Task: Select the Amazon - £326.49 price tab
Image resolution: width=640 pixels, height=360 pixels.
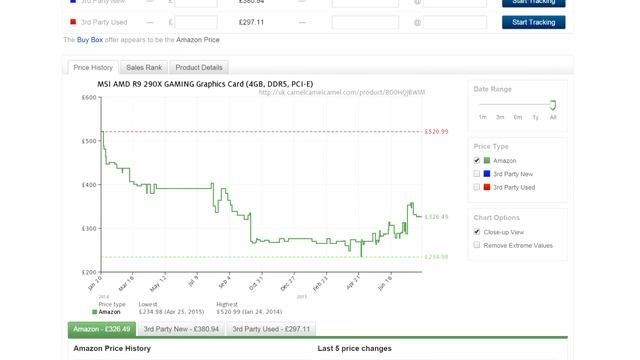Action: [x=102, y=329]
